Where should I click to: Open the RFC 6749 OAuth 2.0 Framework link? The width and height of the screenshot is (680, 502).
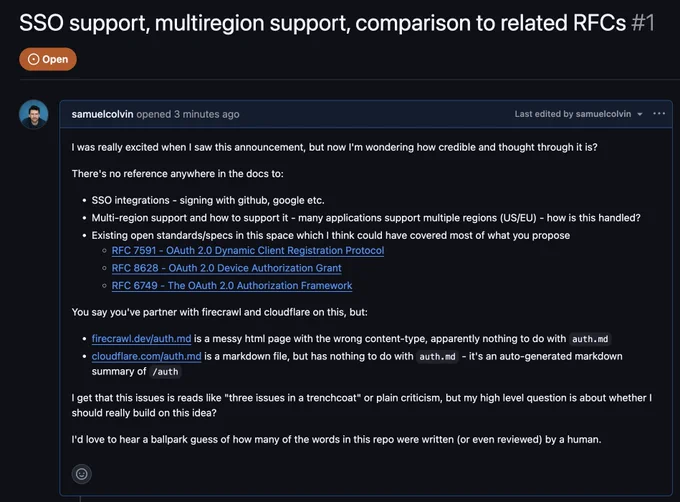[x=232, y=286]
